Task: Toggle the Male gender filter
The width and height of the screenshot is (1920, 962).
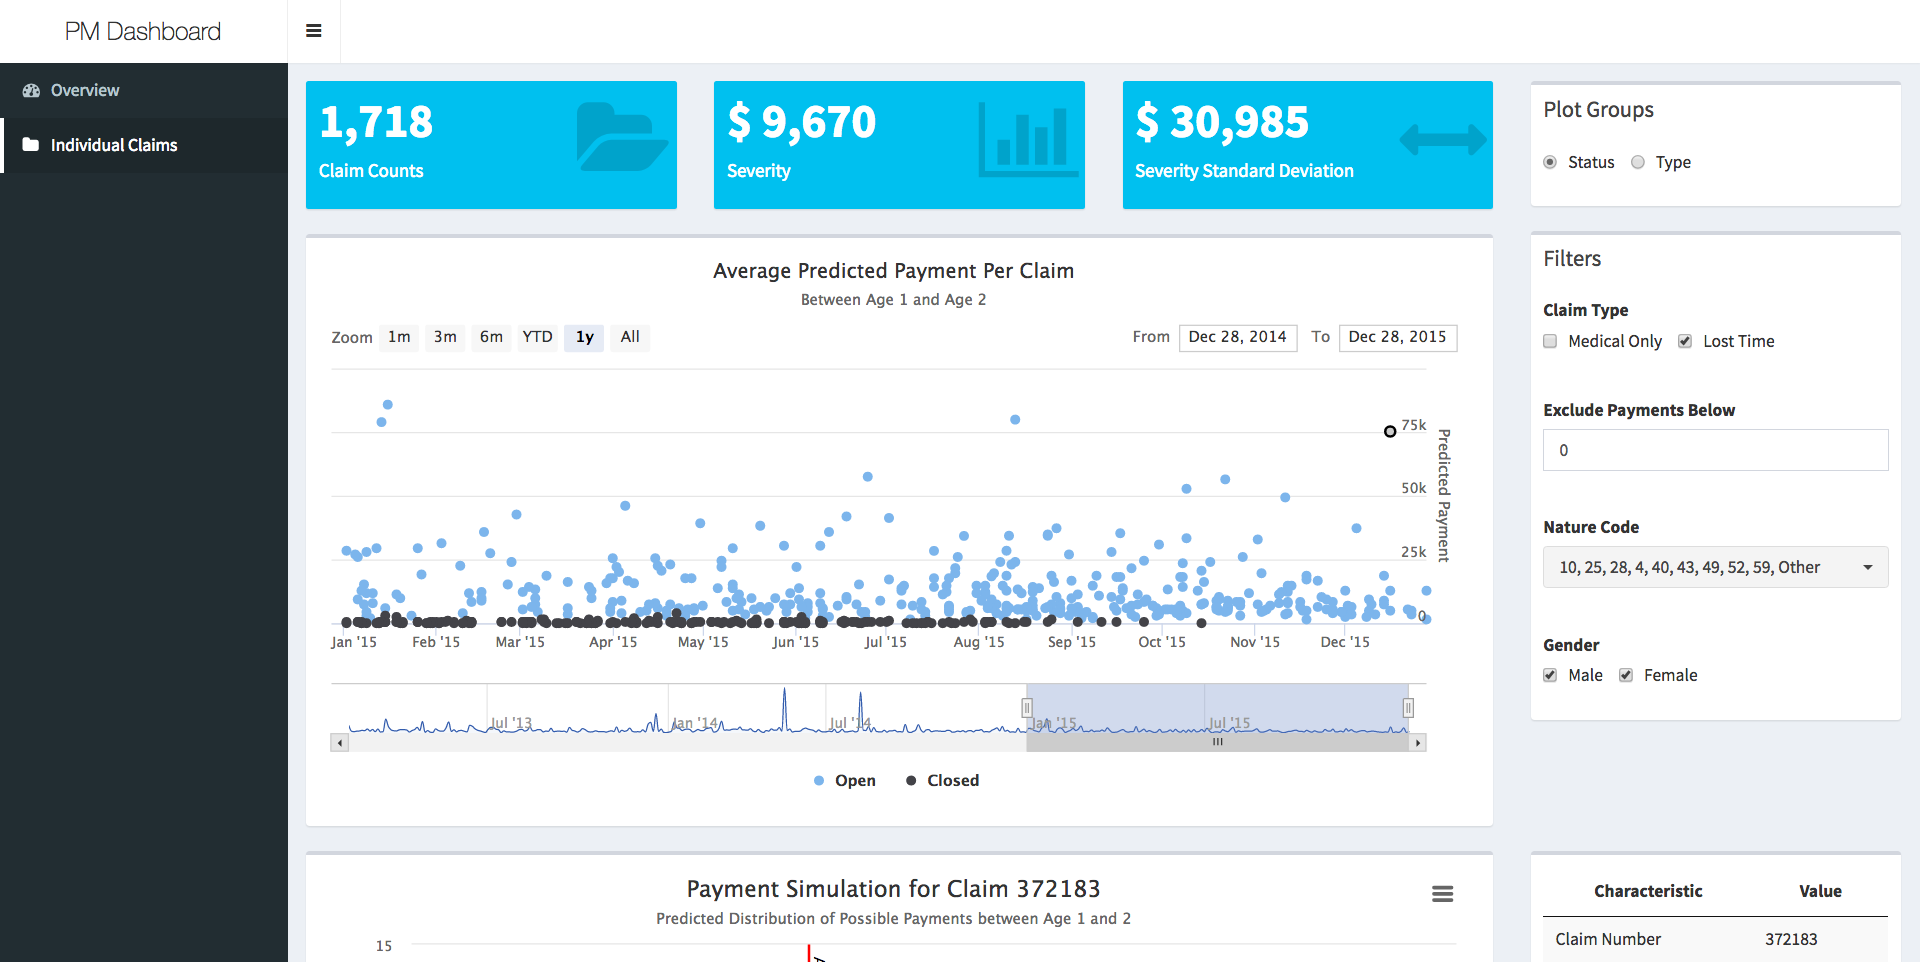Action: (x=1550, y=675)
